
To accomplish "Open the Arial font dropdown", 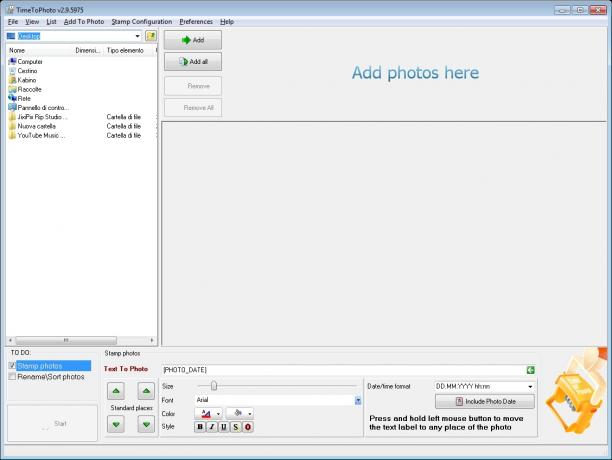I will point(358,400).
